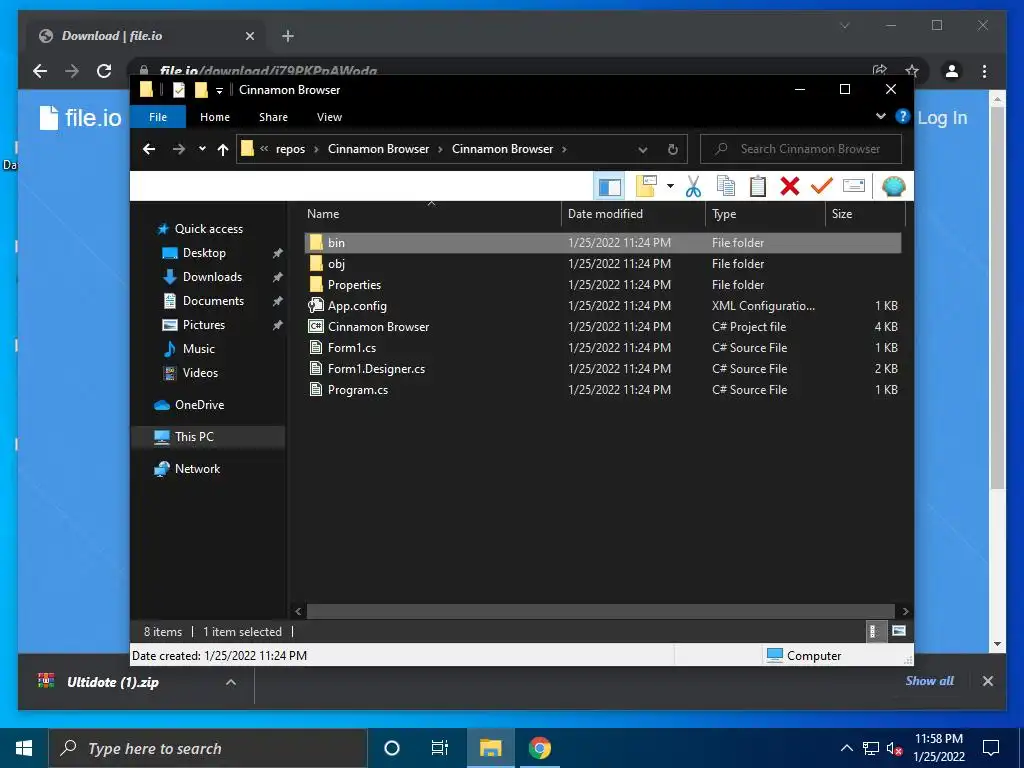Screen dimensions: 1024x768
Task: Click the first Cinnamon Browser breadcrumb
Action: 378,149
